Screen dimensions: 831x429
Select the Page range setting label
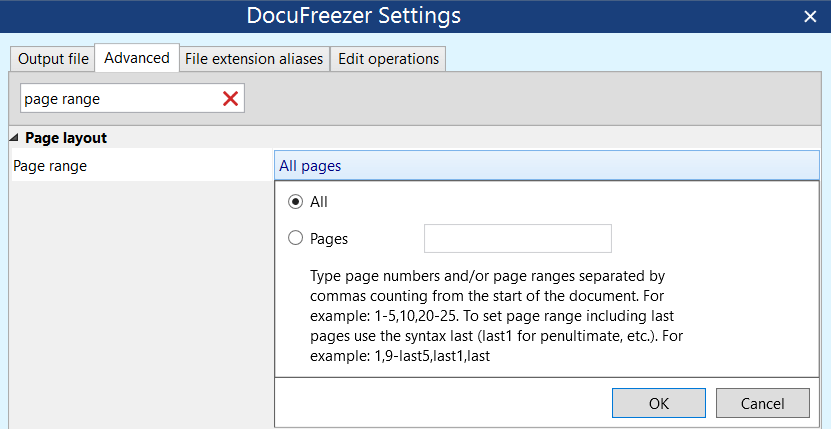[50, 166]
